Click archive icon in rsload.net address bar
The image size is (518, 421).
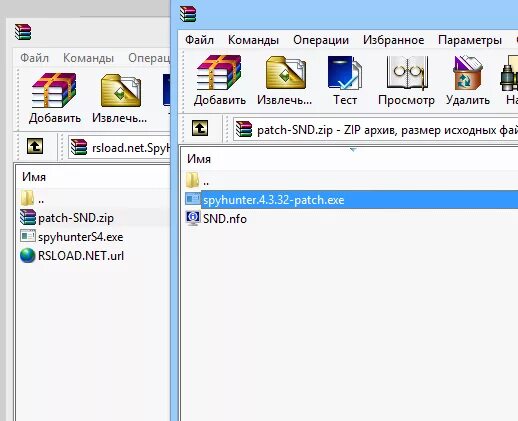pyautogui.click(x=79, y=147)
